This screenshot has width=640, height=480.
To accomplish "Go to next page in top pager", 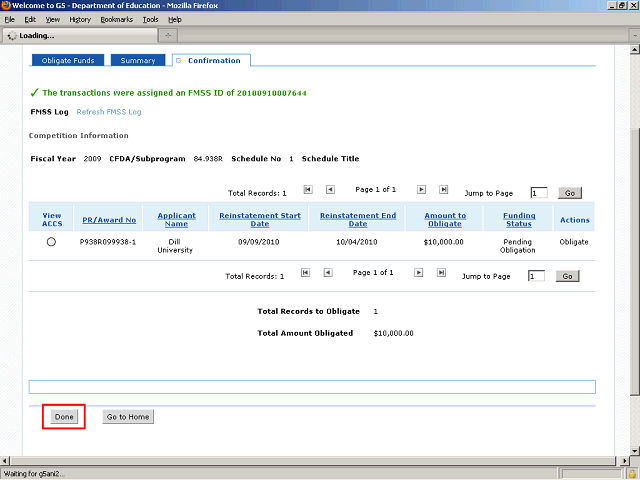I will pos(421,189).
